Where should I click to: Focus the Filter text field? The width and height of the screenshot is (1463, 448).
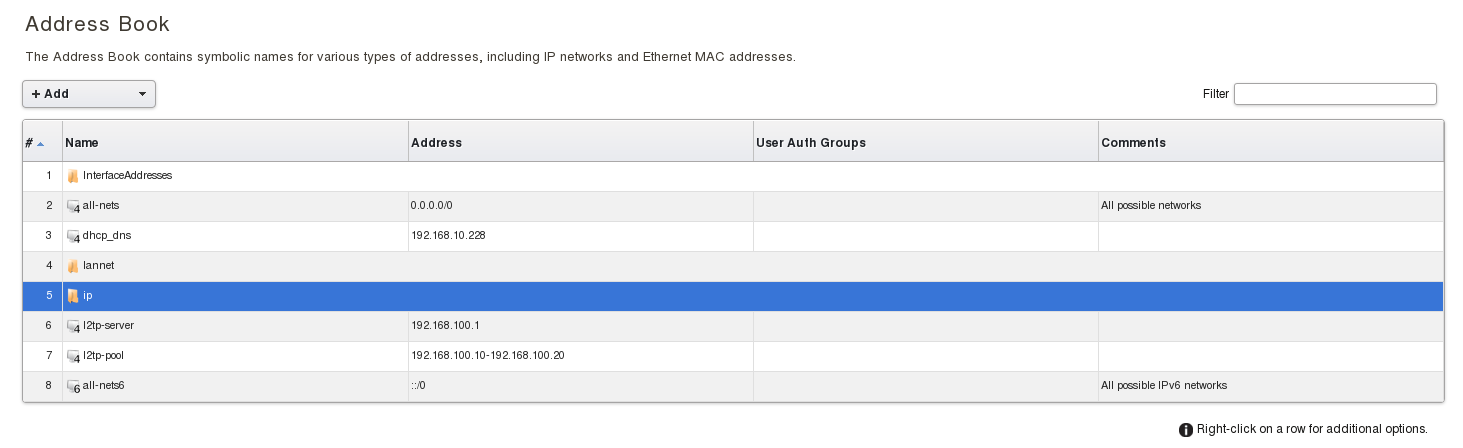pos(1335,94)
